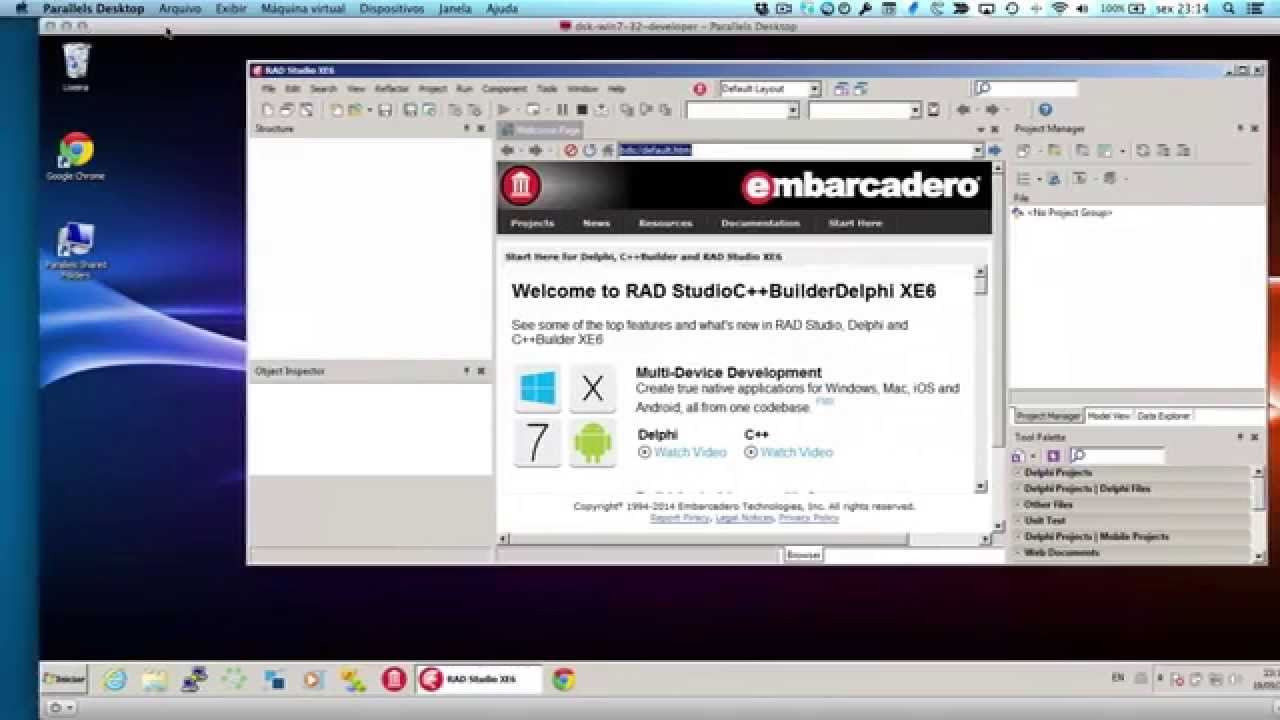
Task: Select the No Project Group tree item
Action: 1062,213
